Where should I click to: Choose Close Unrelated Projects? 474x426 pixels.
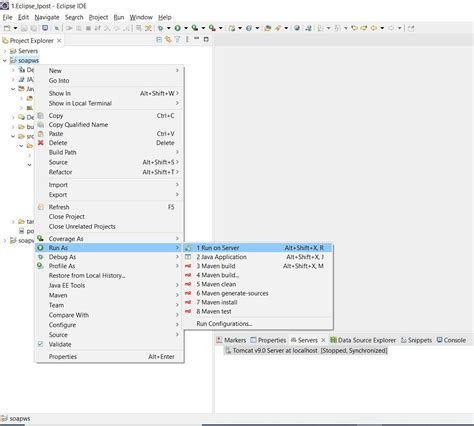109,227
